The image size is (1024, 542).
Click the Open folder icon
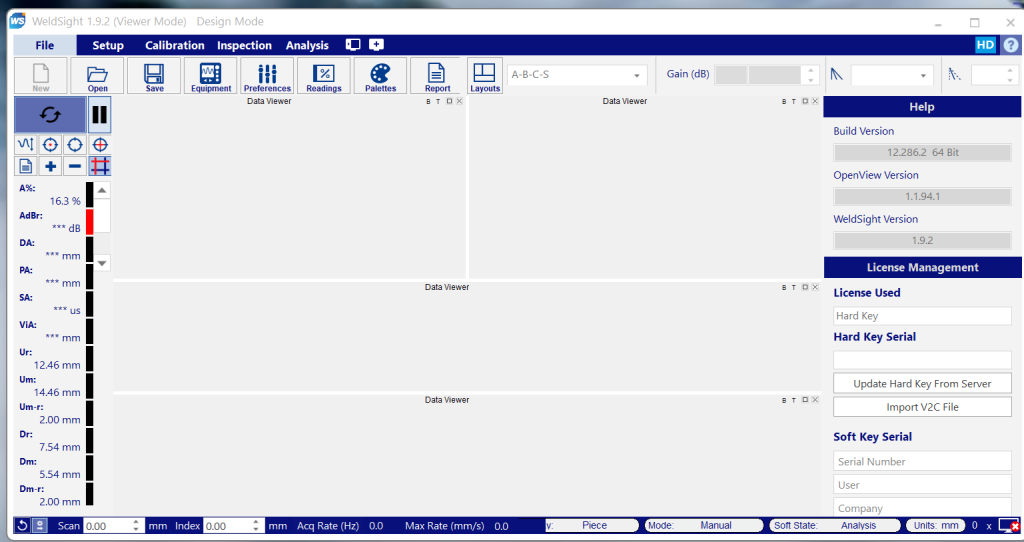tap(97, 76)
